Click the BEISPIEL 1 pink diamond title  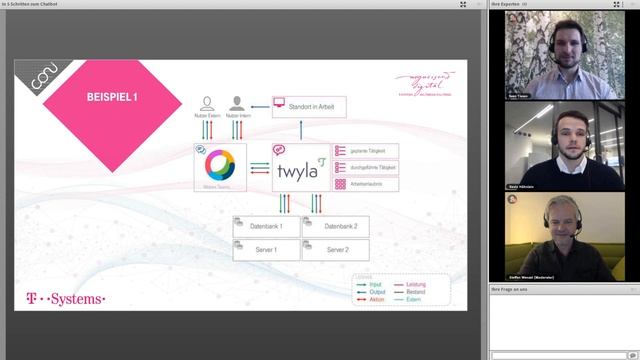coord(112,97)
